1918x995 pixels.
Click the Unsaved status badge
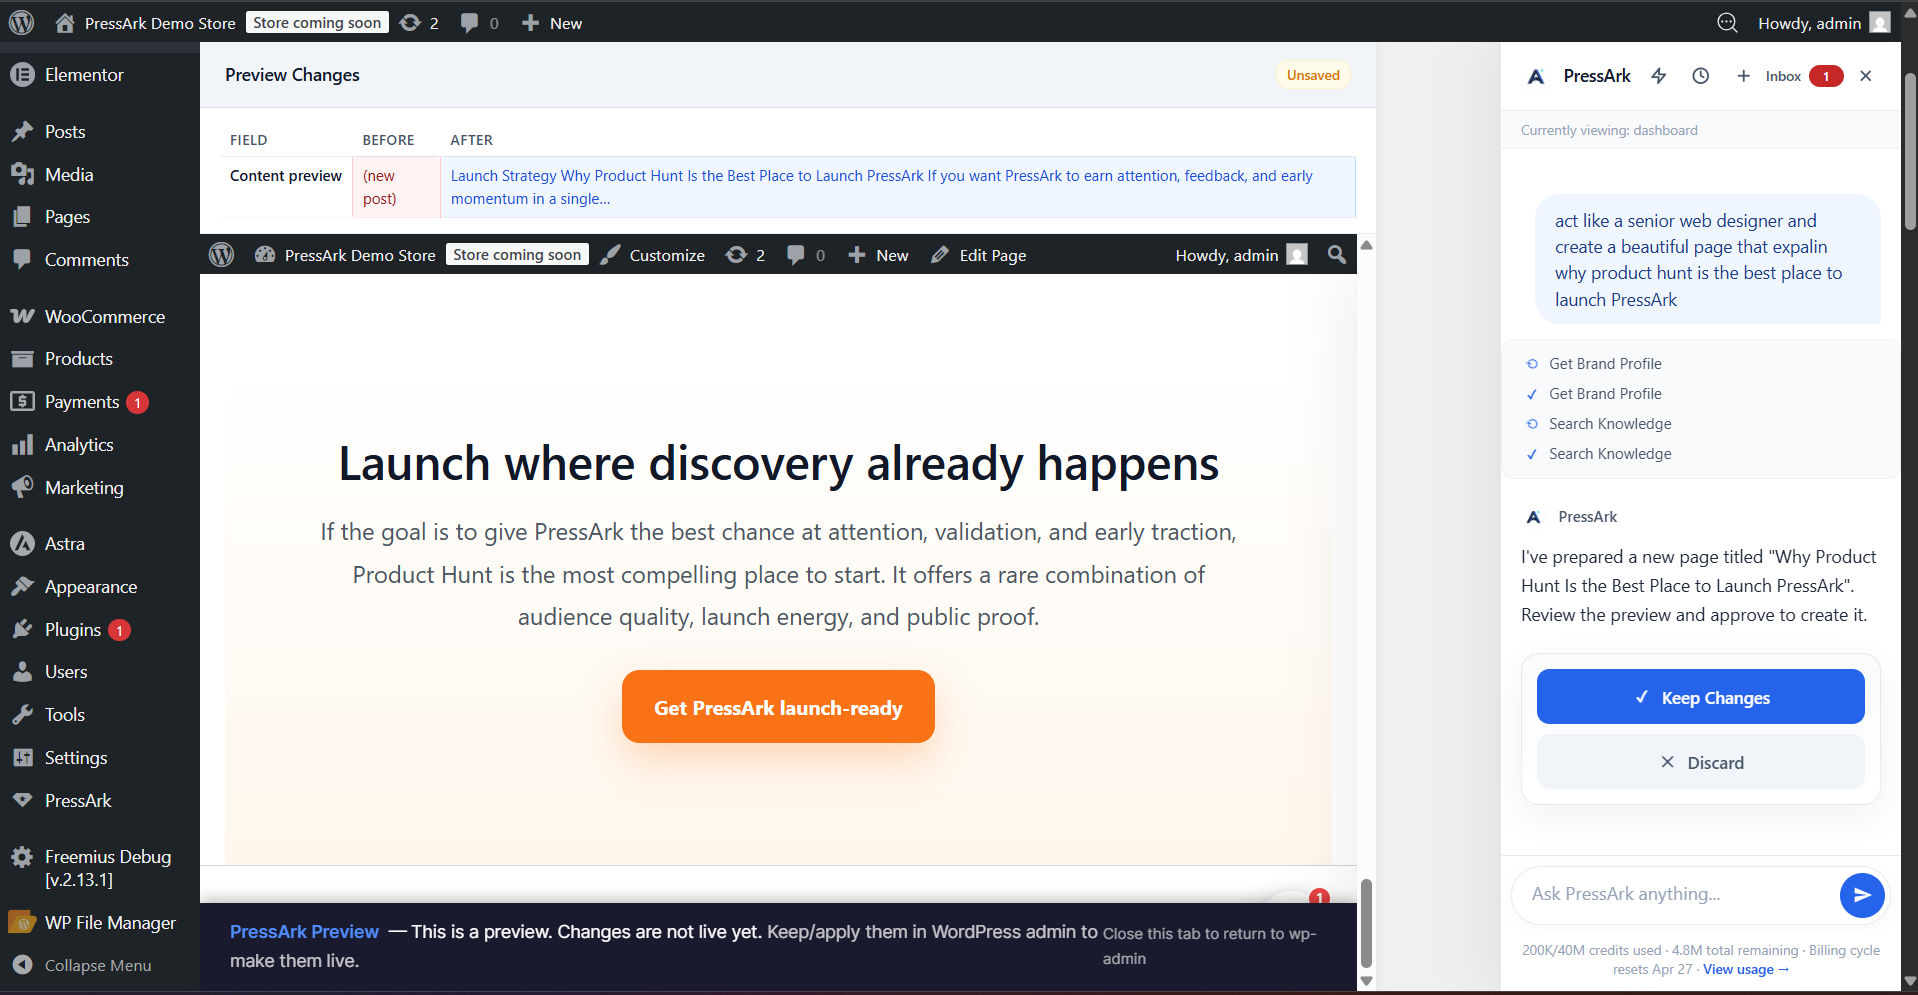click(x=1312, y=75)
